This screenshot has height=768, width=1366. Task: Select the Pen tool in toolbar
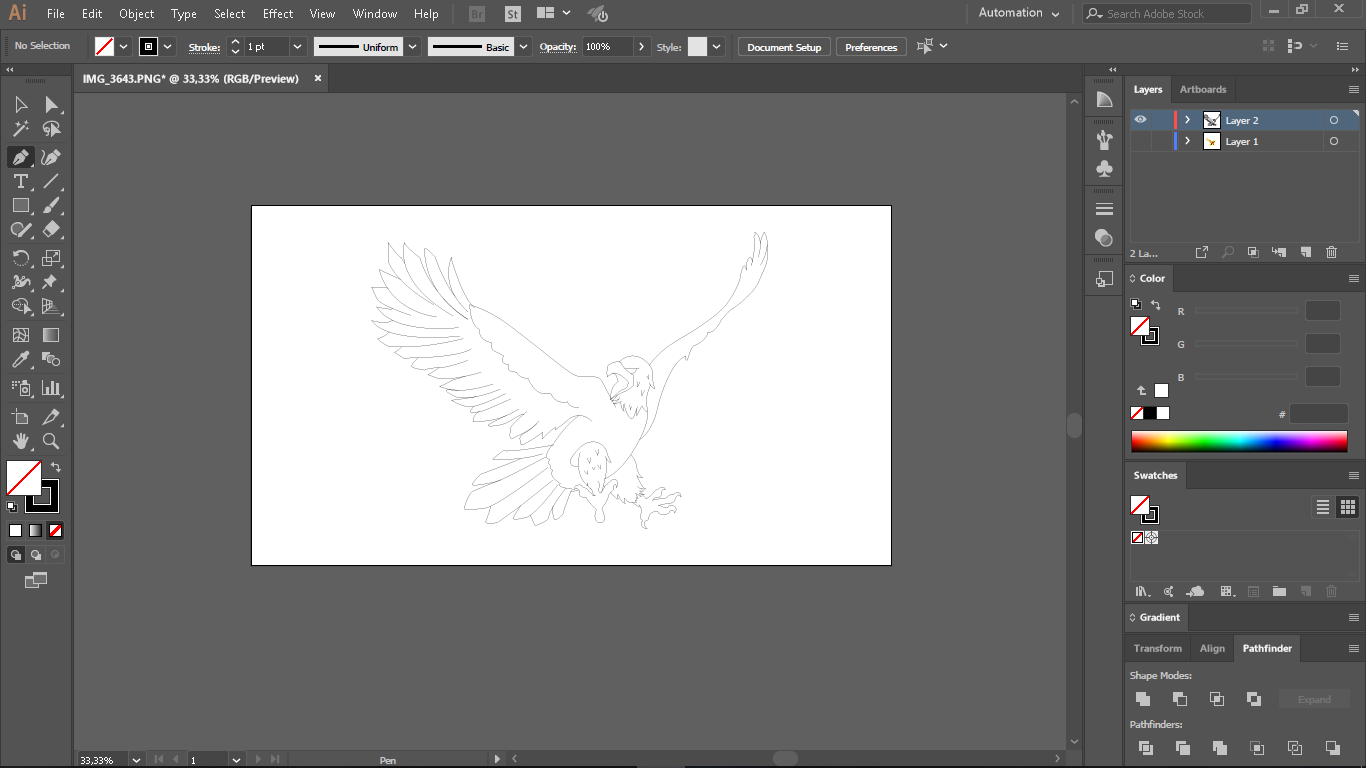[20, 157]
